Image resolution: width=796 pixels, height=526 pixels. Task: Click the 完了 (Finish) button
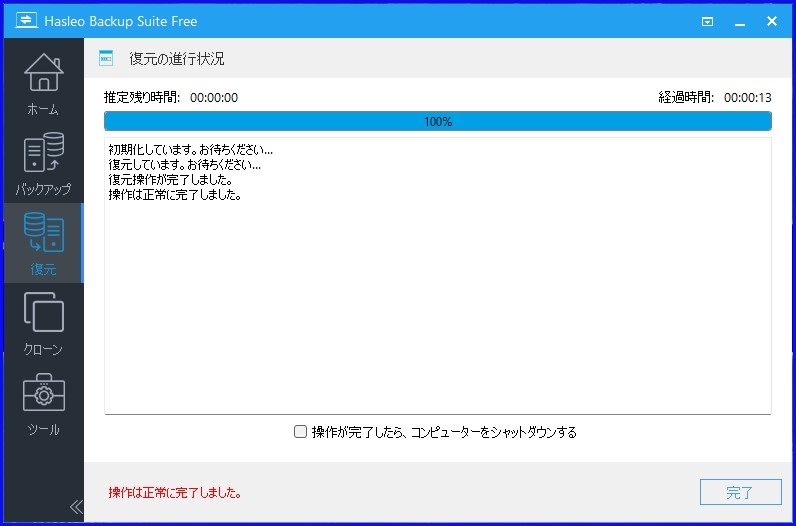740,492
